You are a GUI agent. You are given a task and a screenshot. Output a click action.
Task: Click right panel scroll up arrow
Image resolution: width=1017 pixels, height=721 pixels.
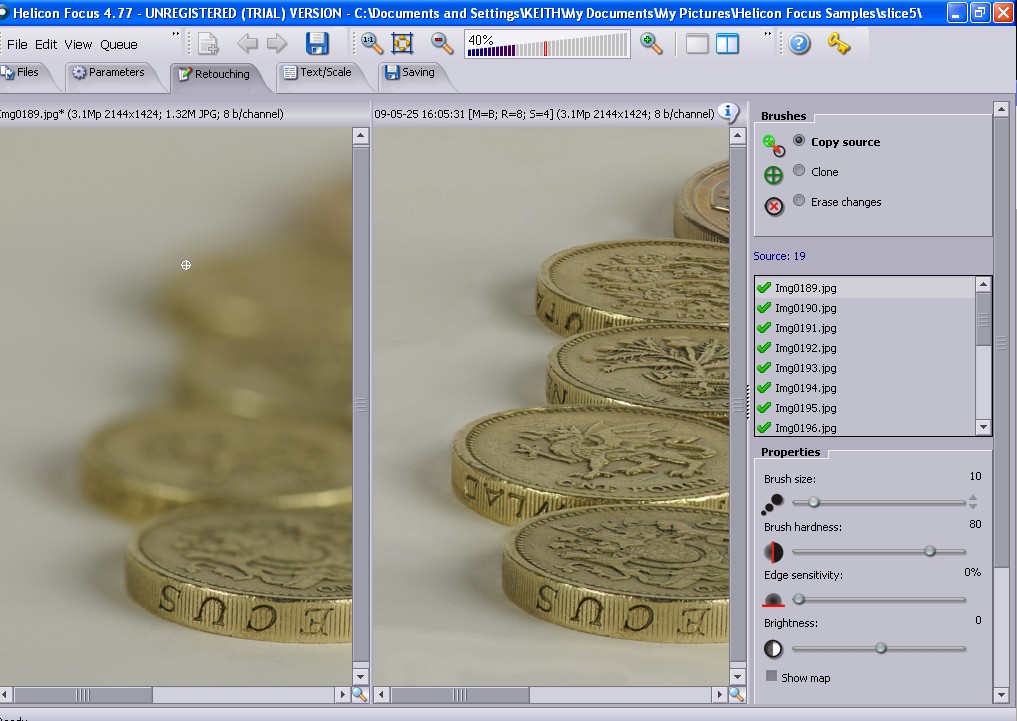1001,109
